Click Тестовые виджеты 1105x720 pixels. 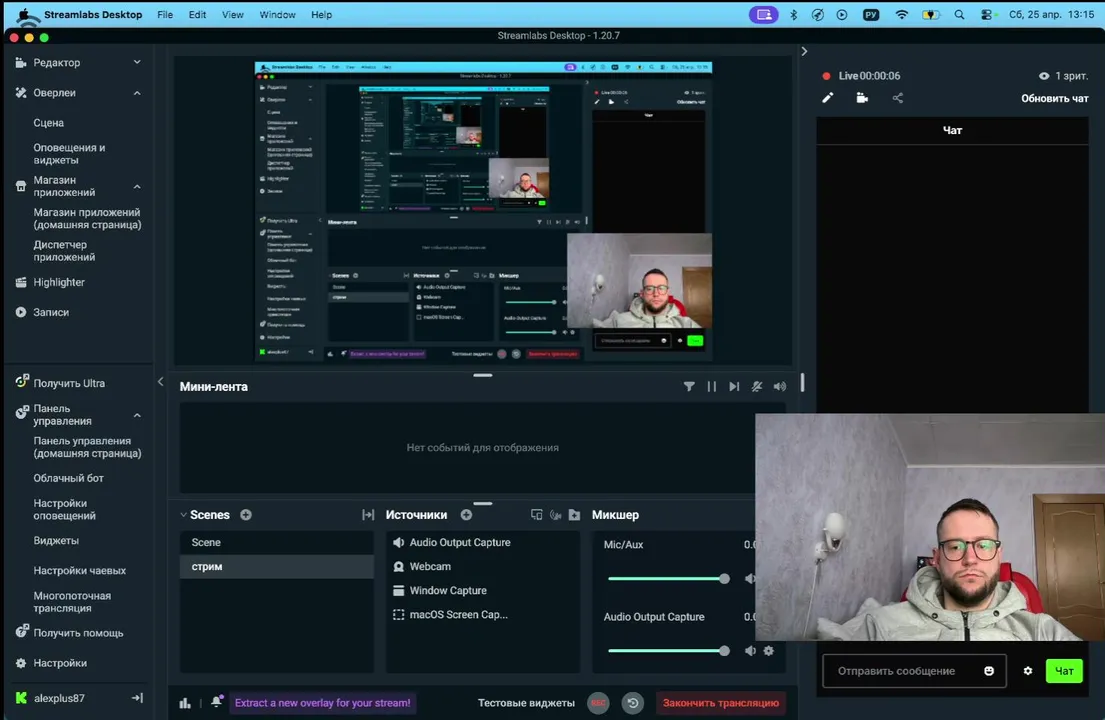526,703
